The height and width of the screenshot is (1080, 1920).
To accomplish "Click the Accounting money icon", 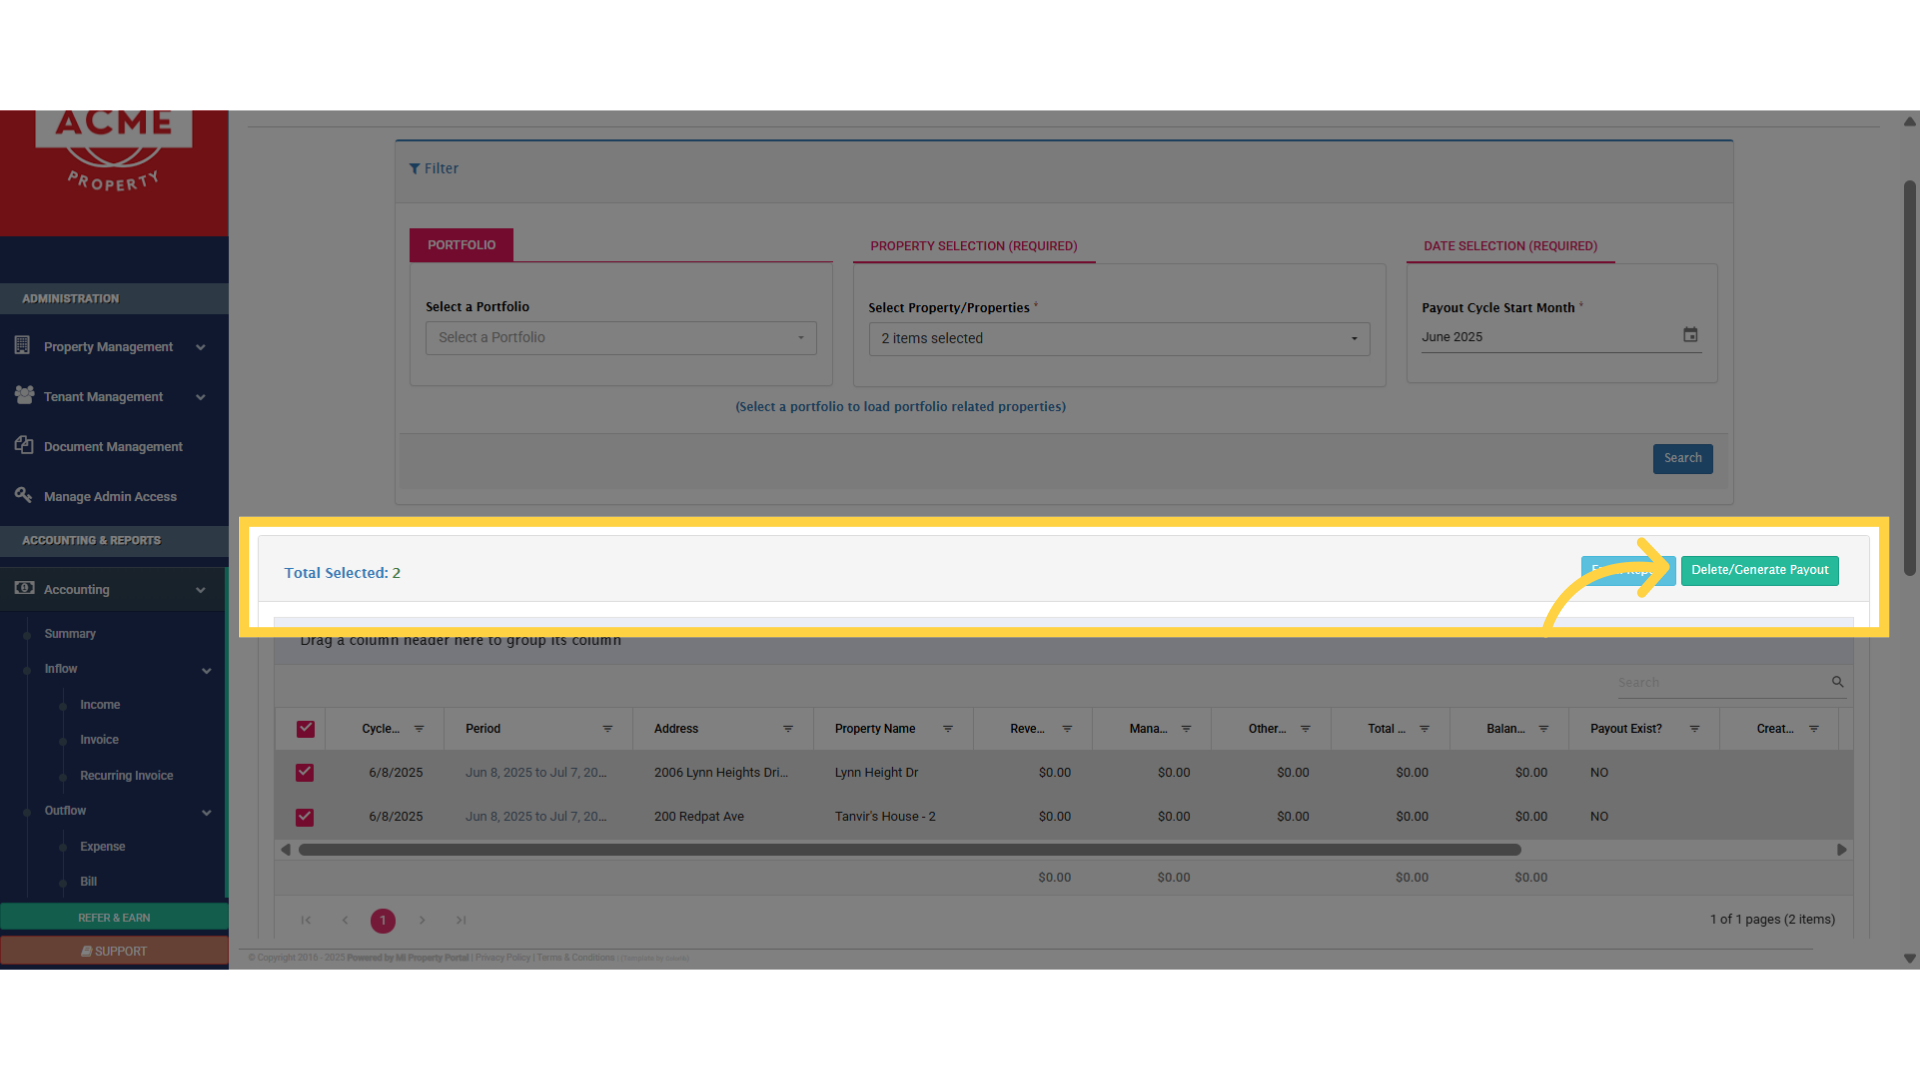I will [x=24, y=588].
